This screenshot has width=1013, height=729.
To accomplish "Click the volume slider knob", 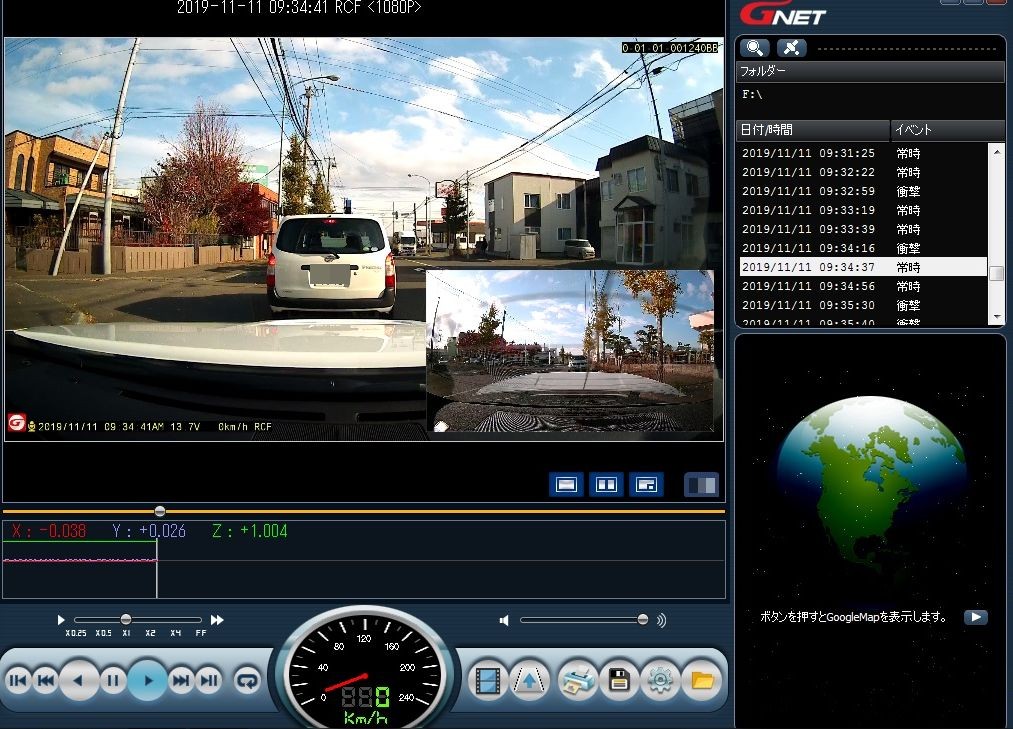I will (642, 620).
